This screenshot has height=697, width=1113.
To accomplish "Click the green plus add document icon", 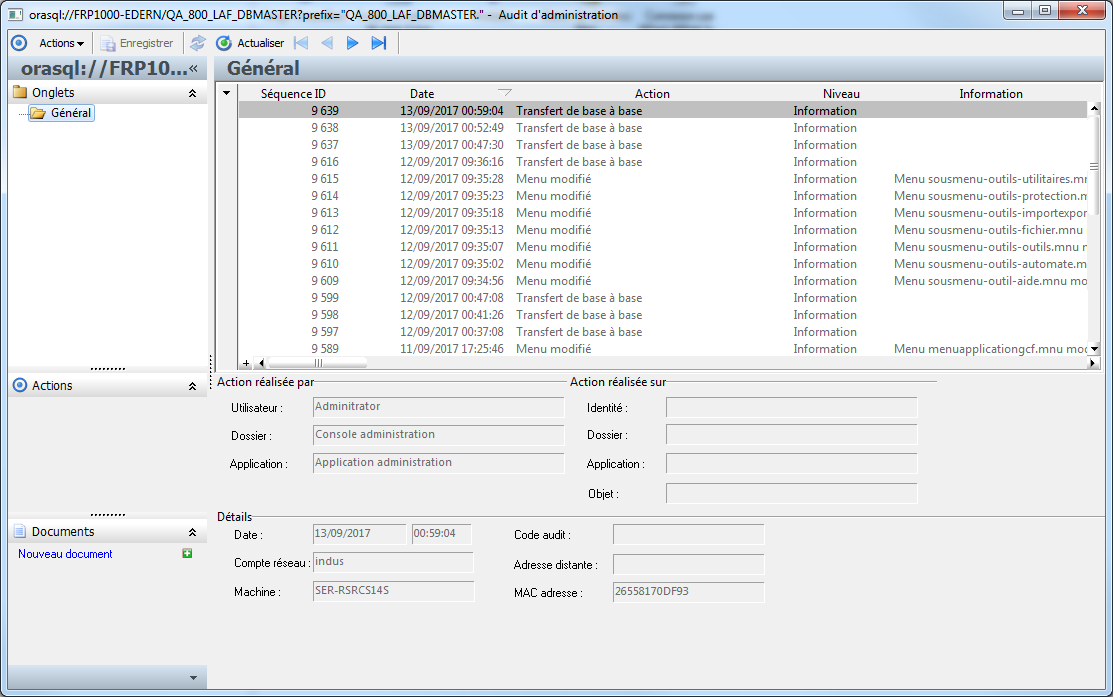I will coord(187,554).
